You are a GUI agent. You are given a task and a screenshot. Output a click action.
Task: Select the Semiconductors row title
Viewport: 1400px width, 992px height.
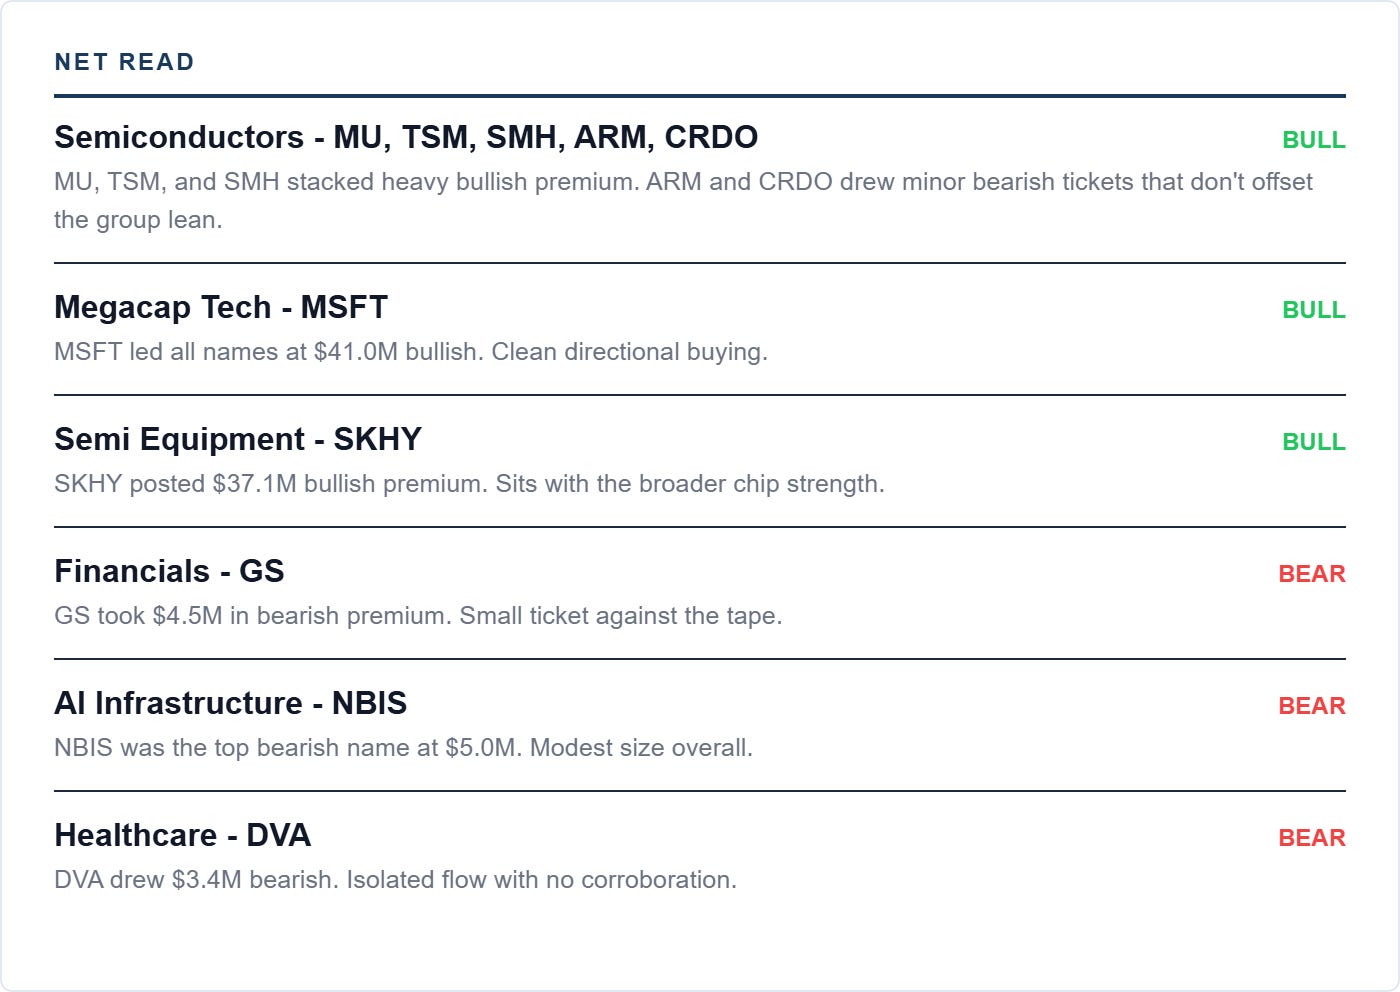(406, 137)
